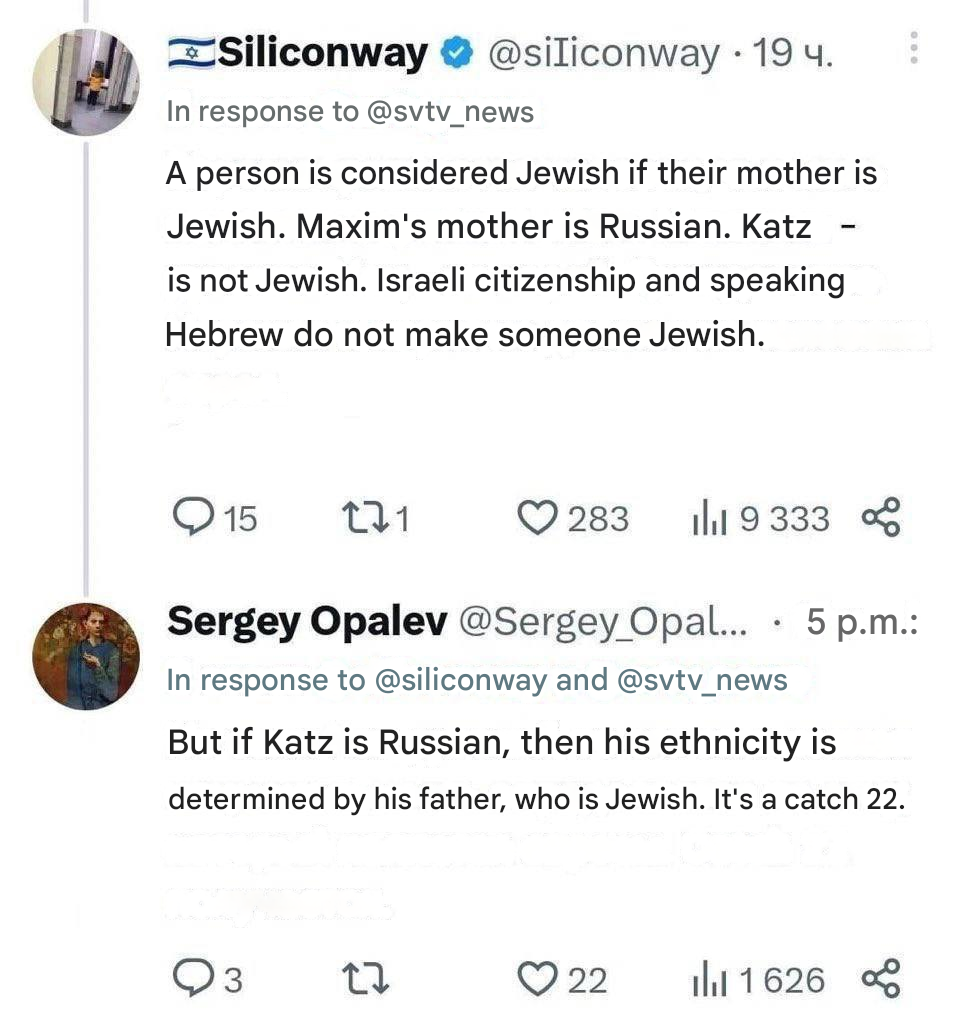Click the Siliconway display name
The height and width of the screenshot is (1024, 968).
pos(322,53)
